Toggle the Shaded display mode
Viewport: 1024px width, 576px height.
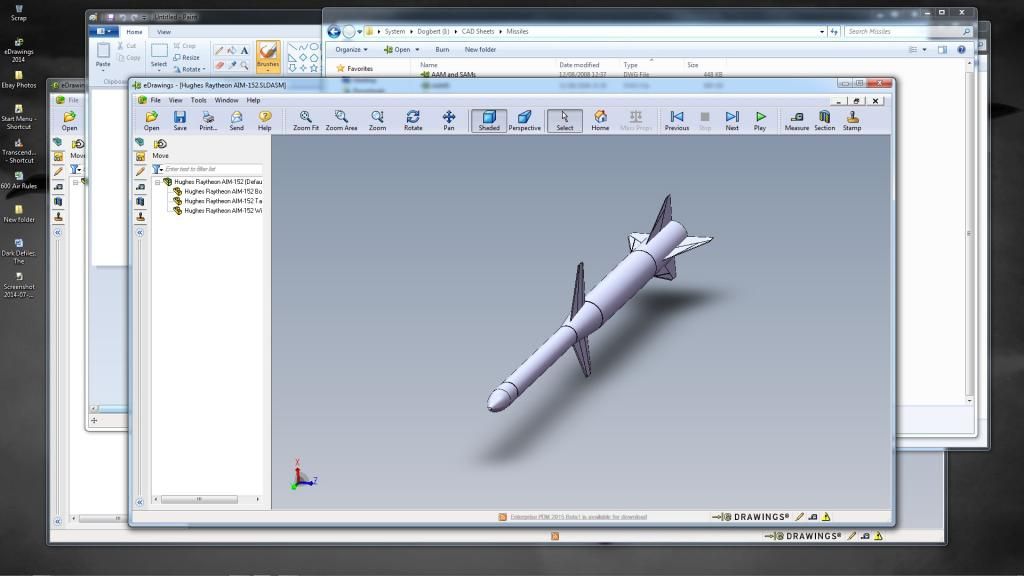488,121
